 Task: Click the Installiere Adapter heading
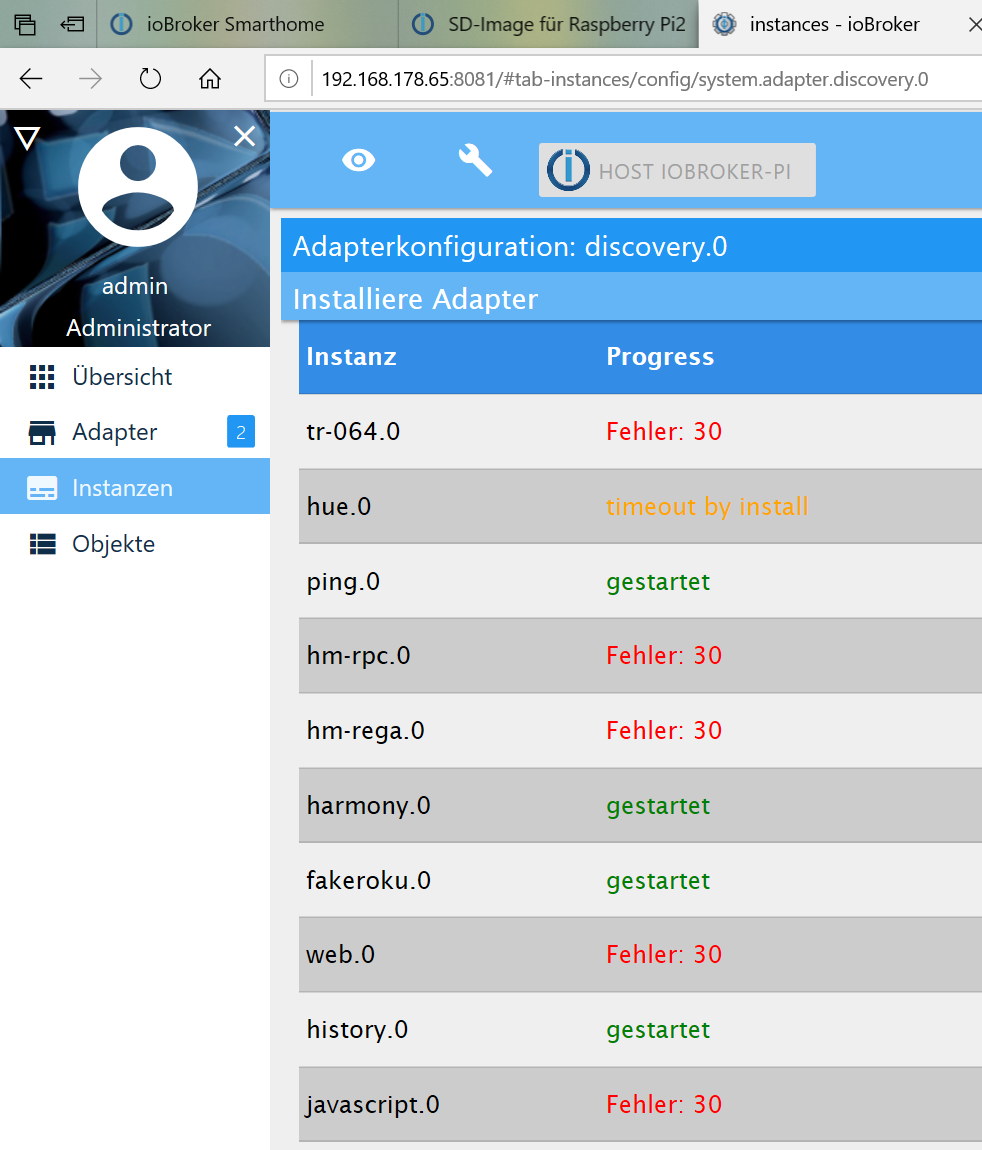[x=415, y=299]
